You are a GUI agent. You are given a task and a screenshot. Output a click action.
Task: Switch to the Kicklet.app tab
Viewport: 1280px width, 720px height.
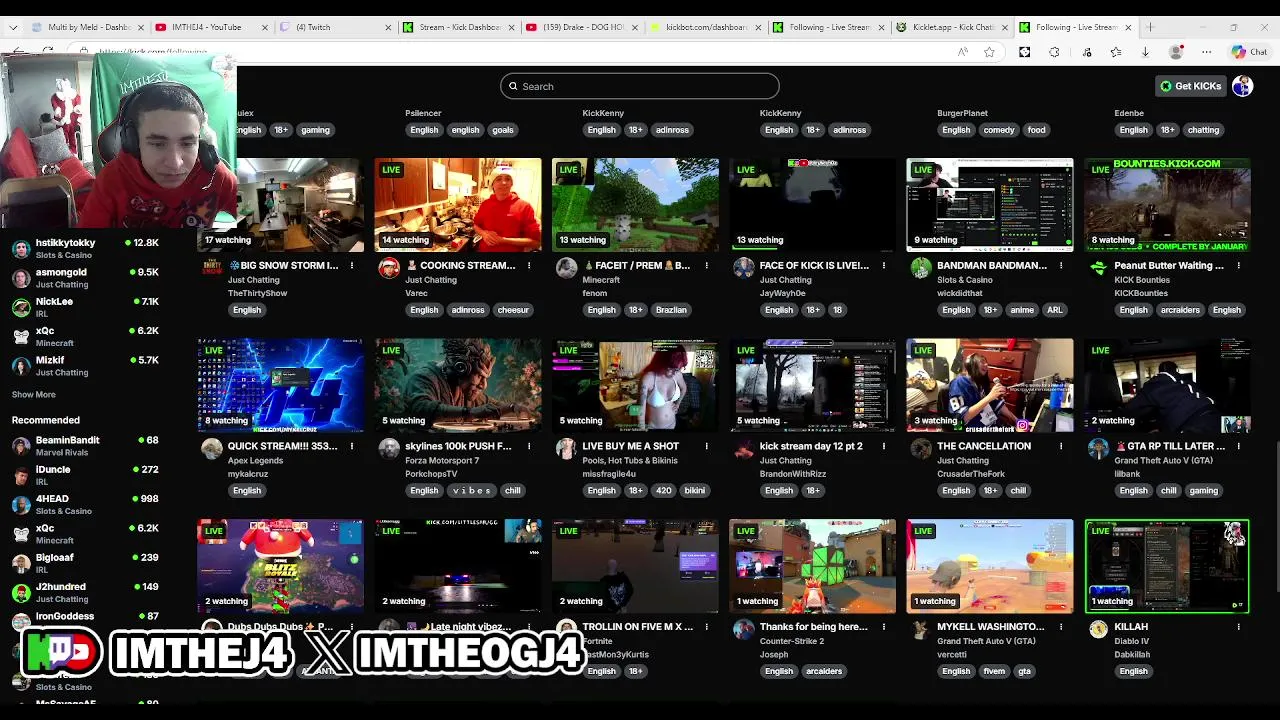952,27
